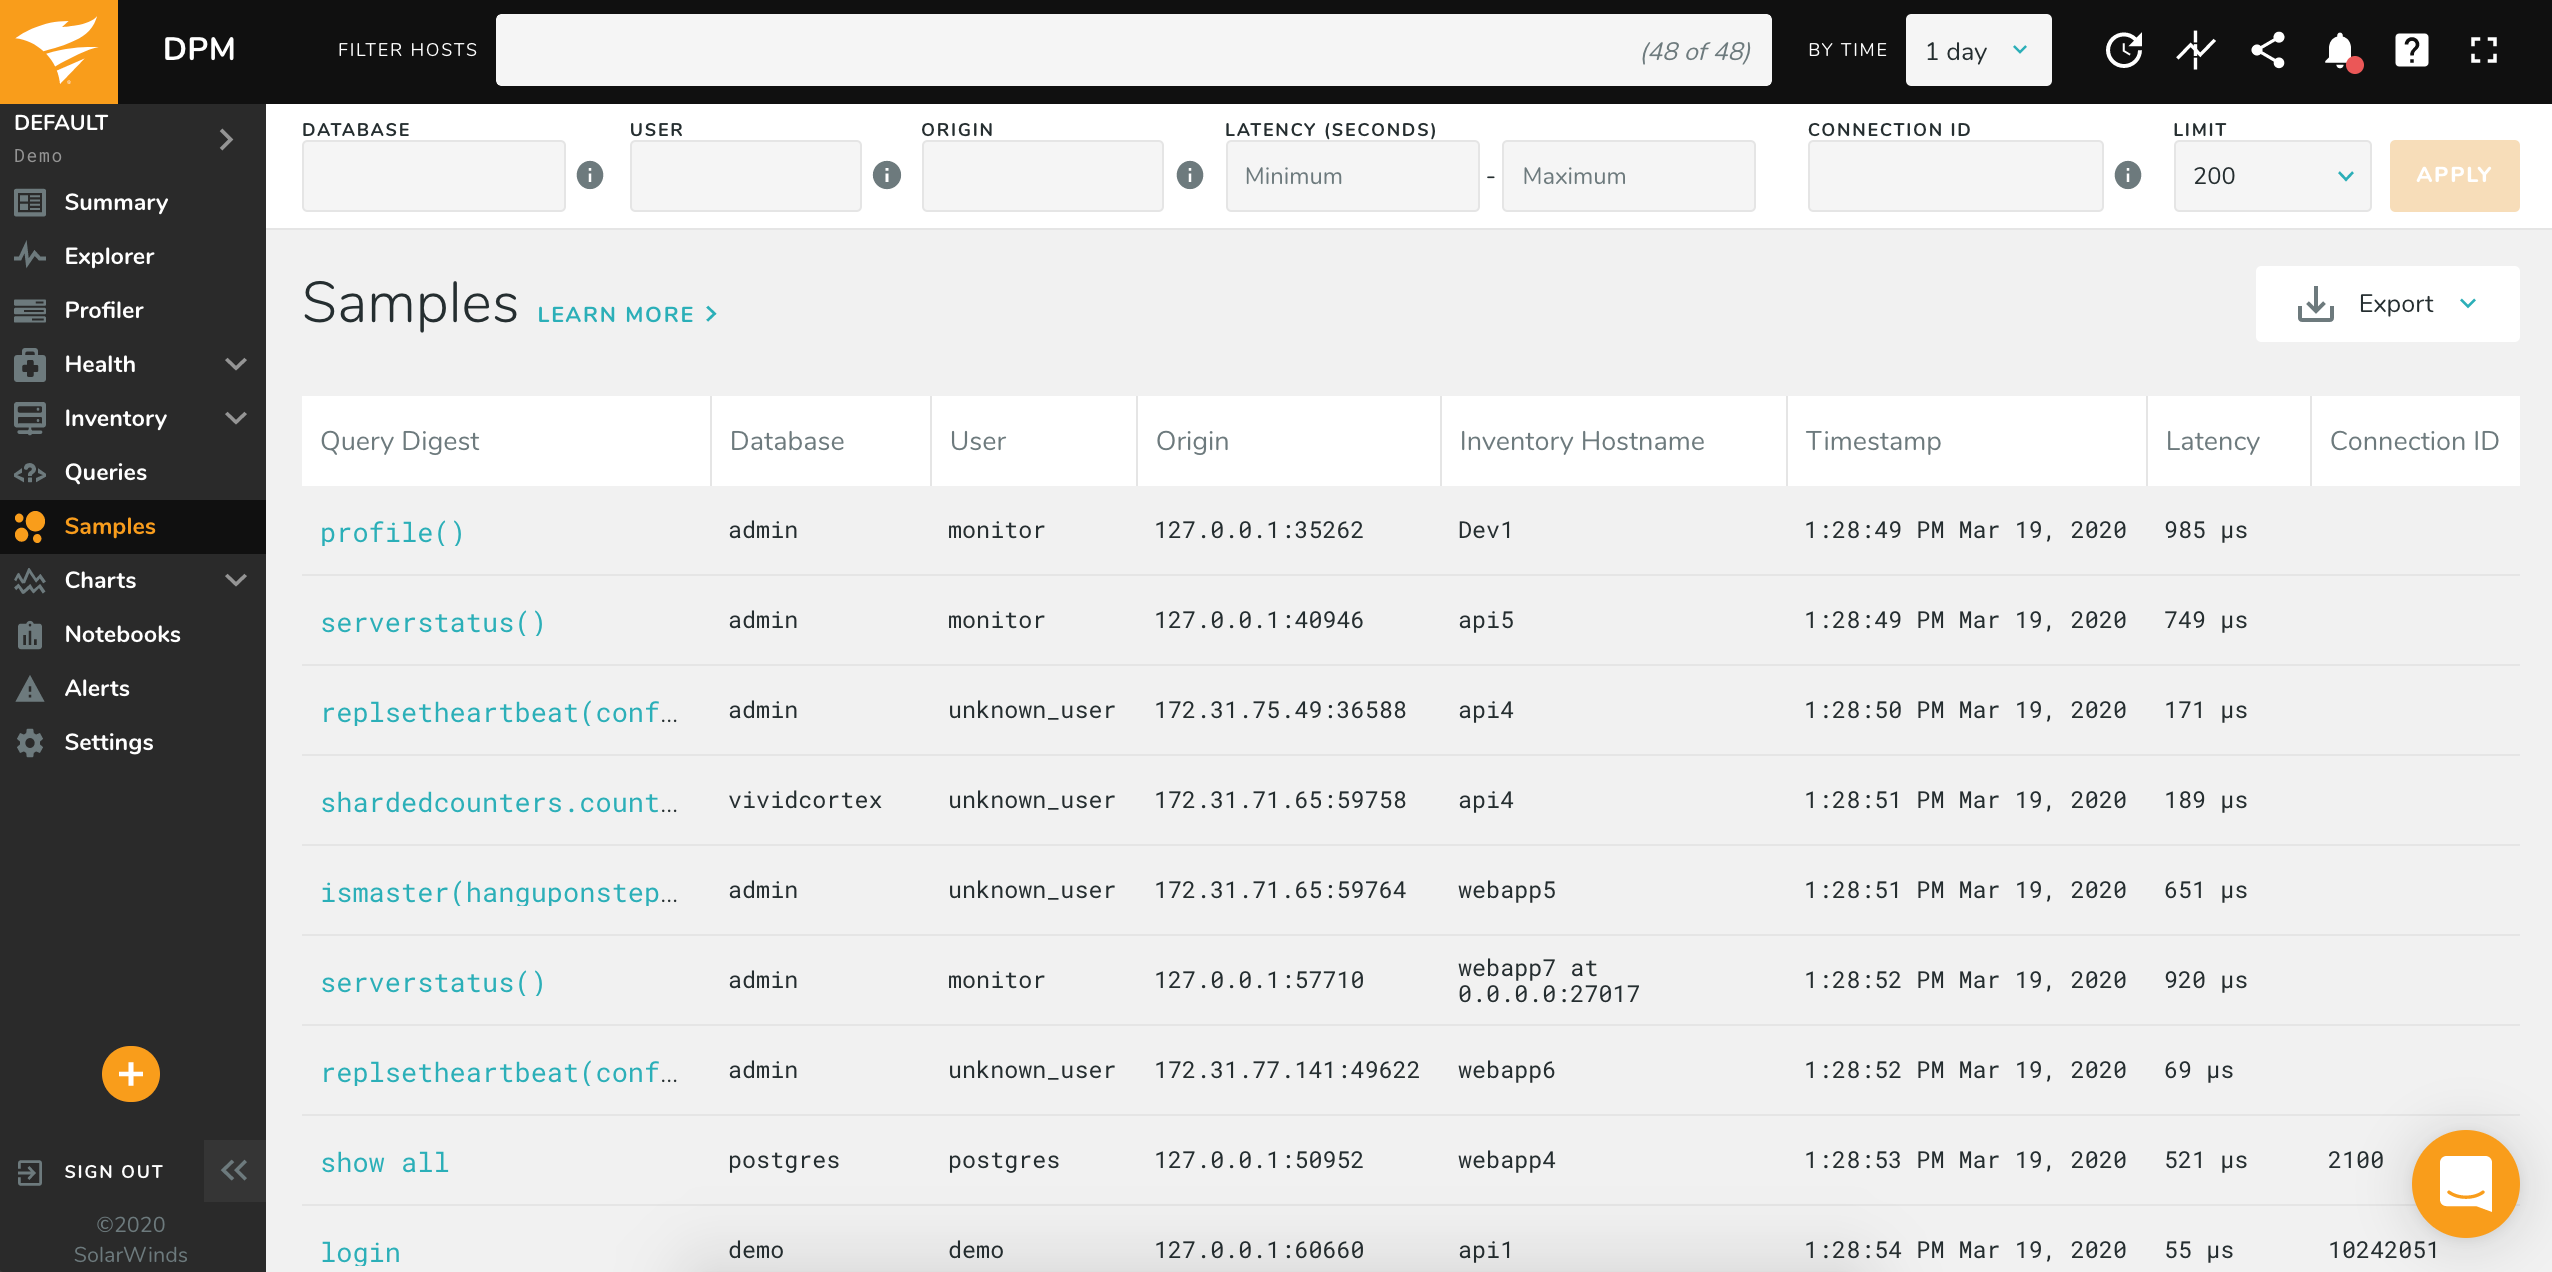Open the By Time 1 day dropdown

[1977, 50]
